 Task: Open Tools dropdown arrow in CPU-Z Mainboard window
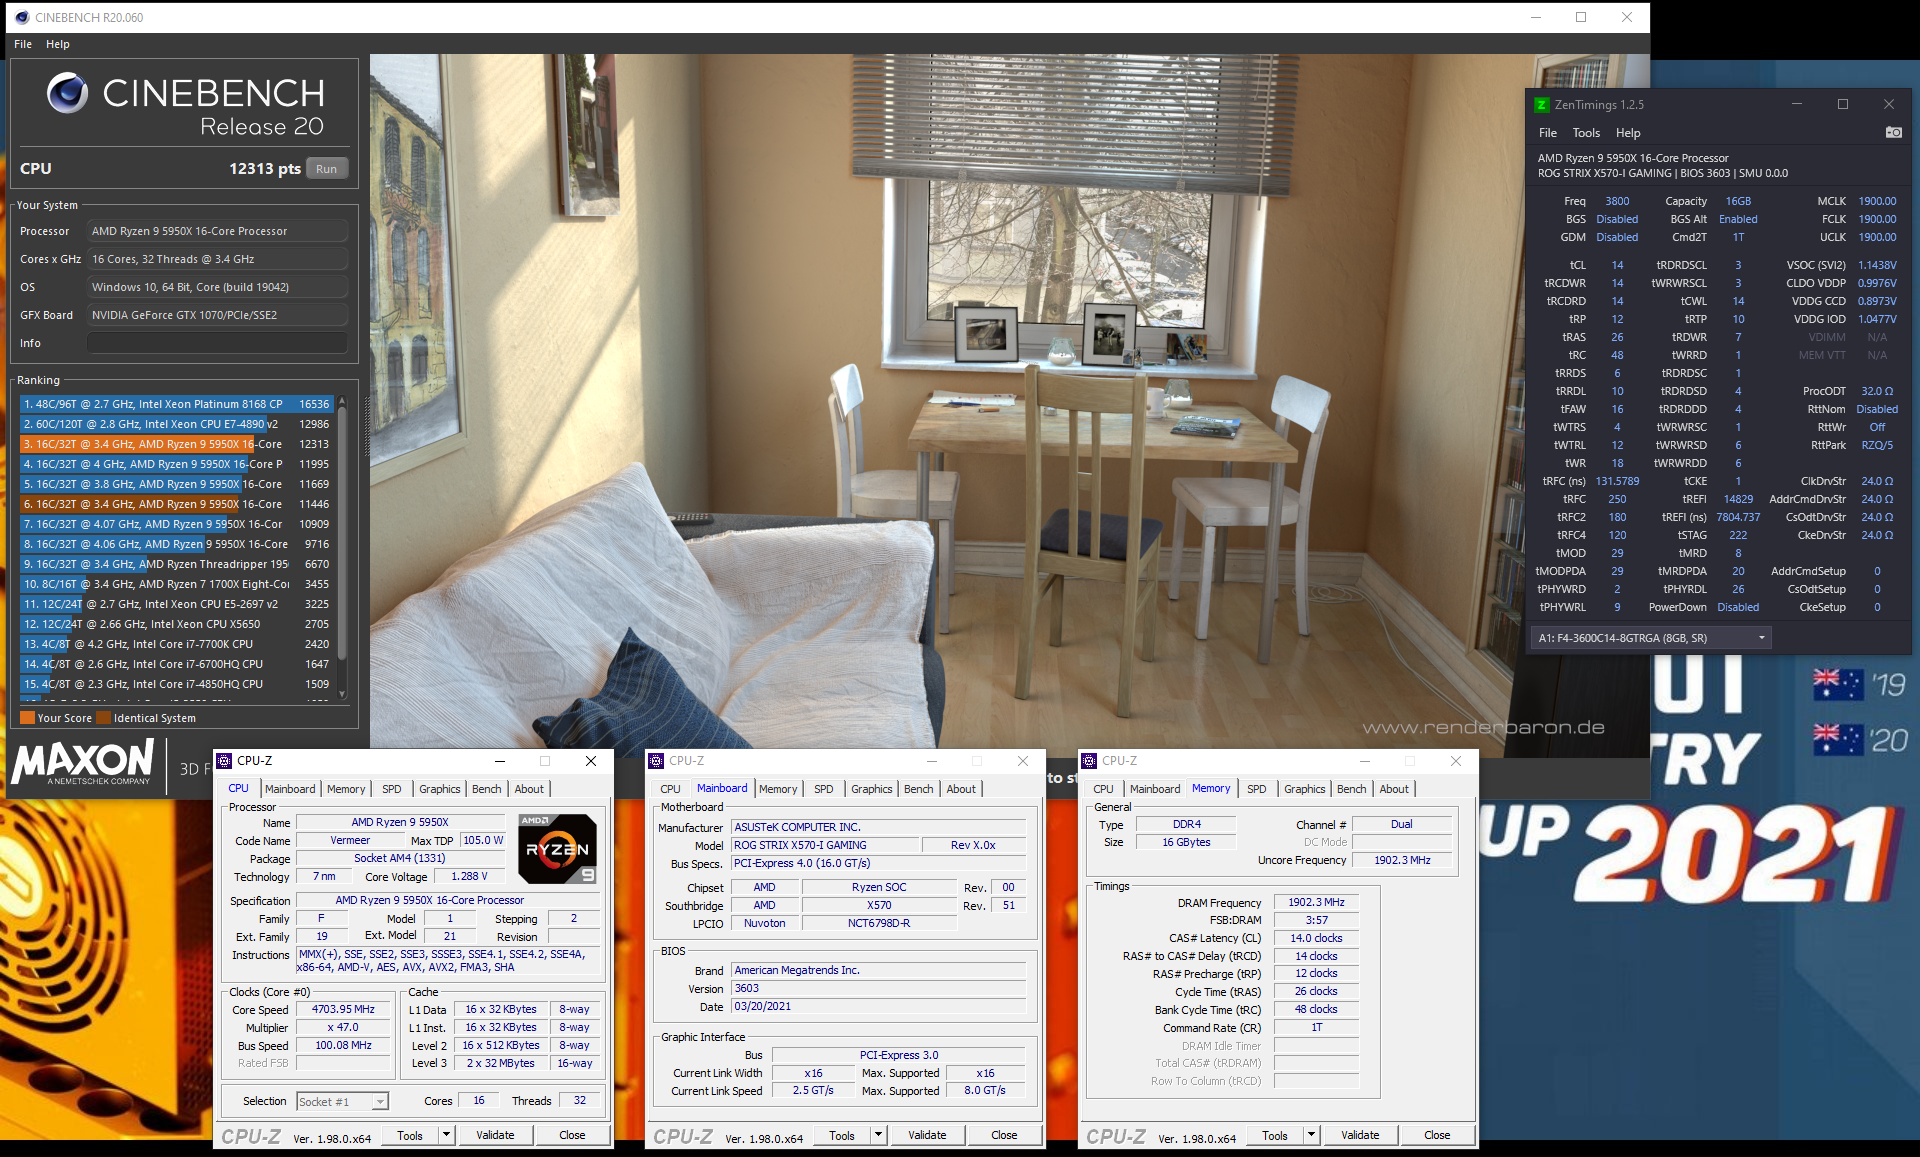tap(878, 1135)
